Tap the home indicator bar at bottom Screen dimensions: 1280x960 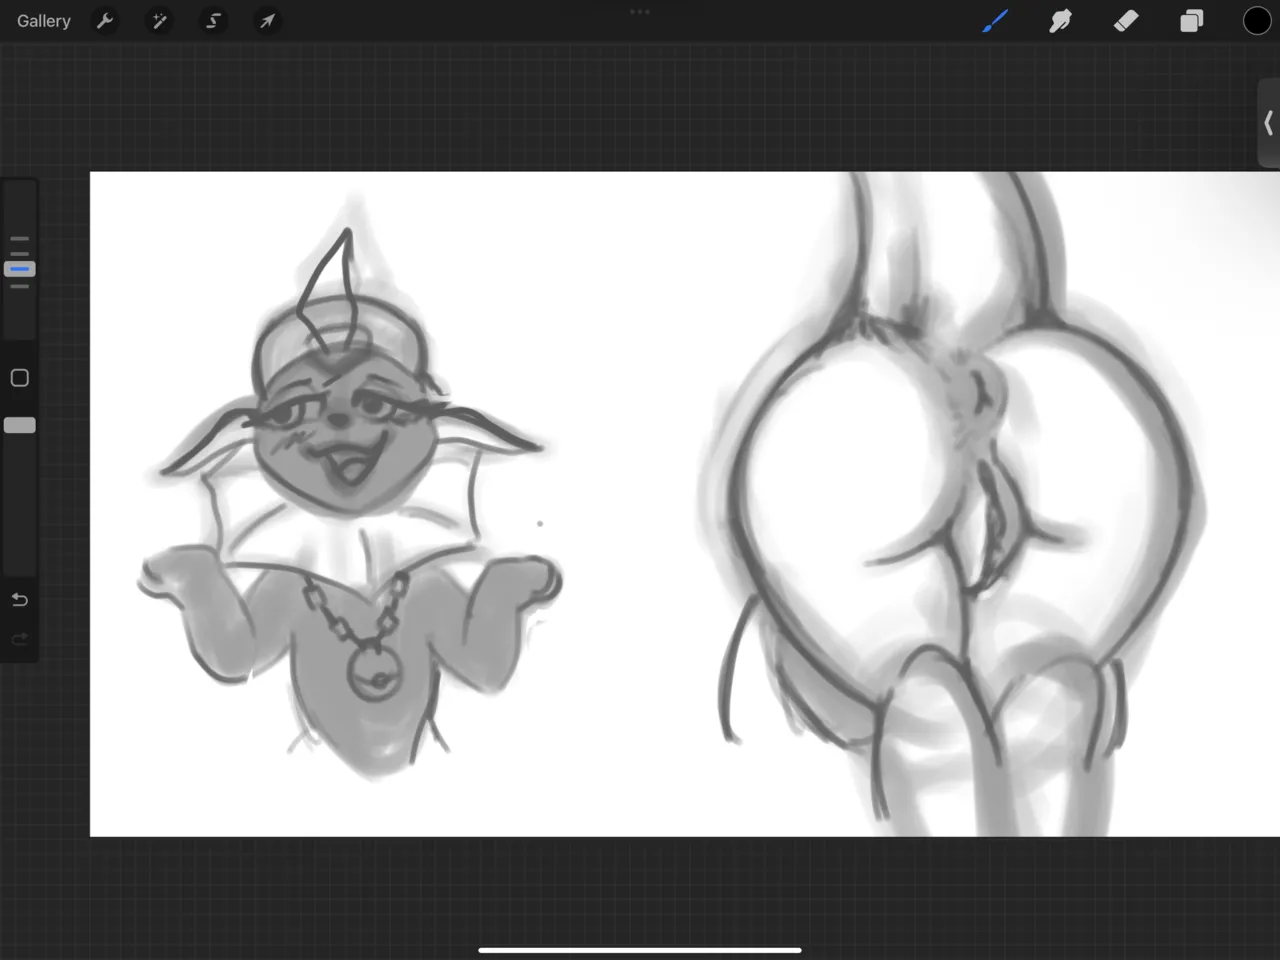point(640,950)
